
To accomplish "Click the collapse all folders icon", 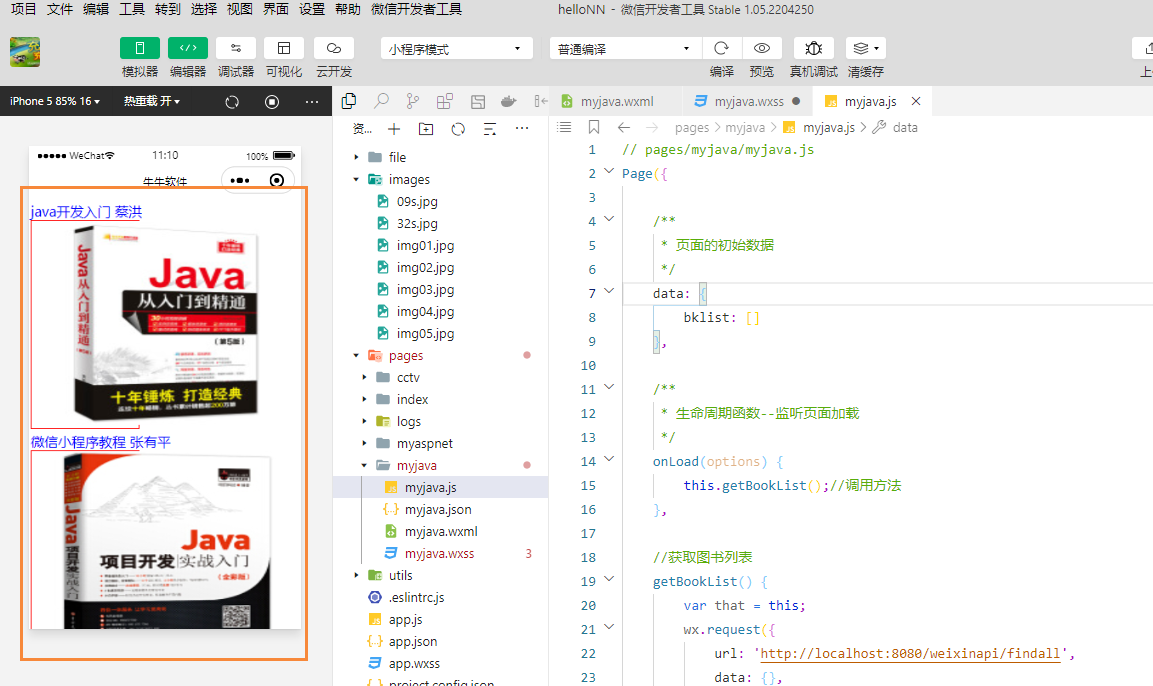I will point(490,129).
